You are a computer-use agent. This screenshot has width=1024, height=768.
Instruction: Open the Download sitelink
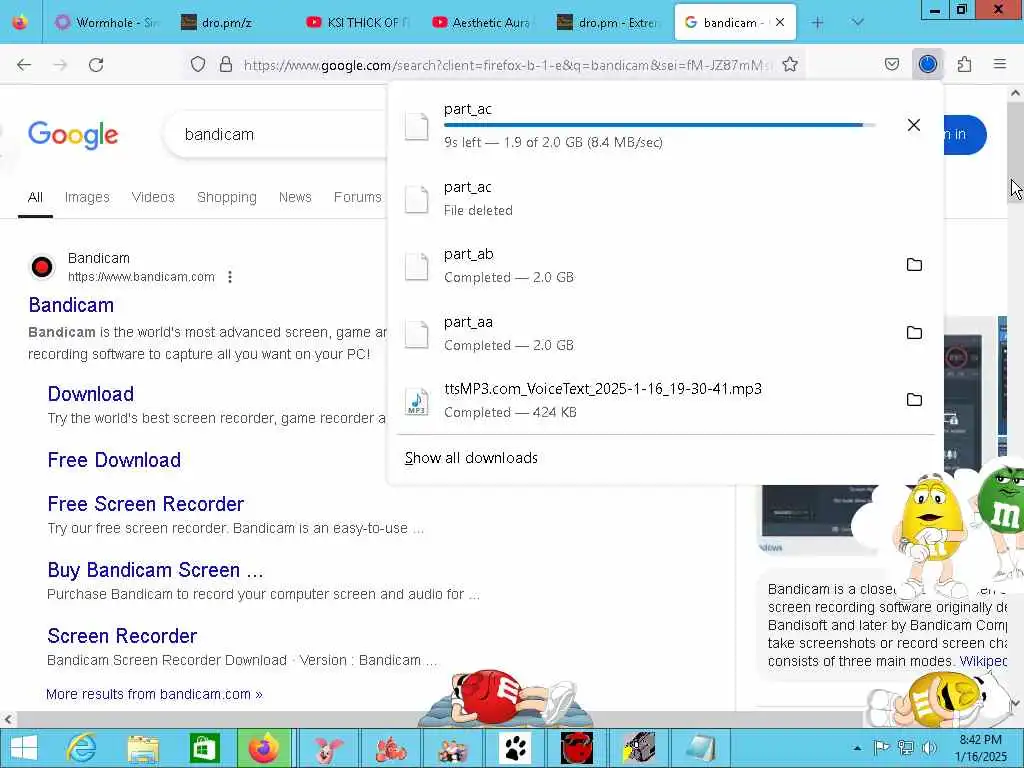pos(91,394)
